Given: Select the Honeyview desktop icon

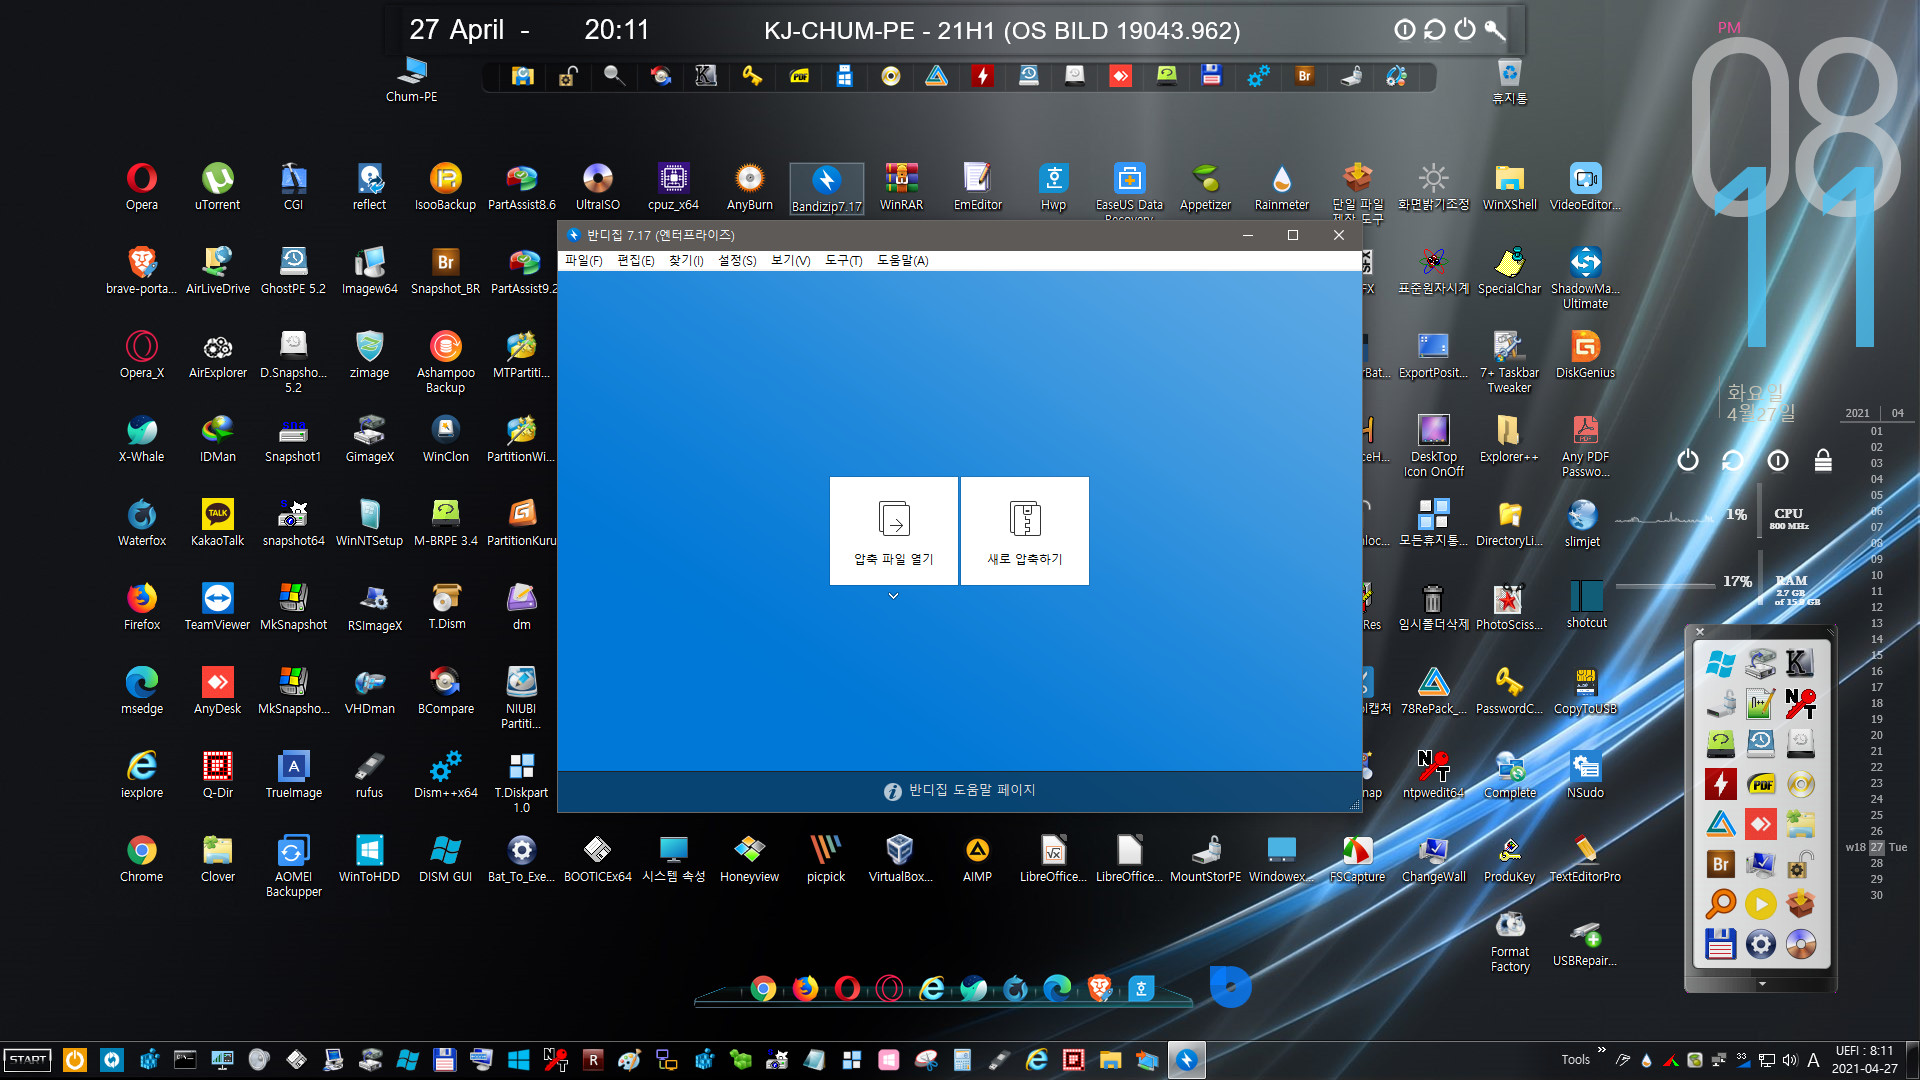Looking at the screenshot, I should [749, 859].
